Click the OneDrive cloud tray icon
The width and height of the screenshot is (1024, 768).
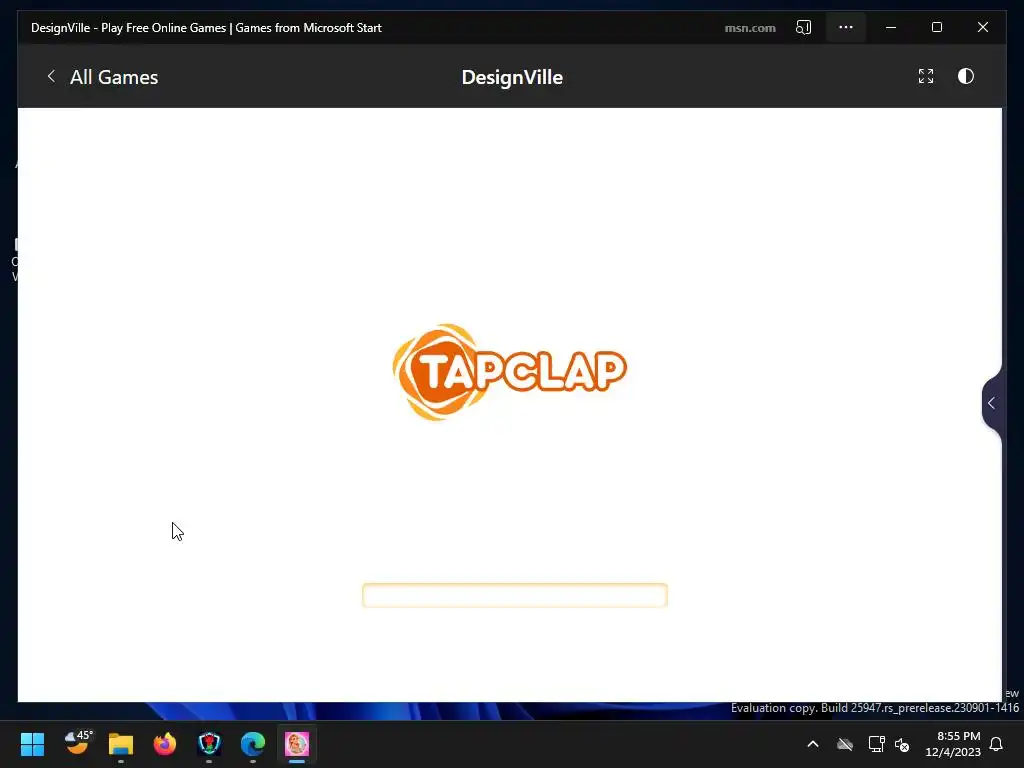tap(845, 744)
